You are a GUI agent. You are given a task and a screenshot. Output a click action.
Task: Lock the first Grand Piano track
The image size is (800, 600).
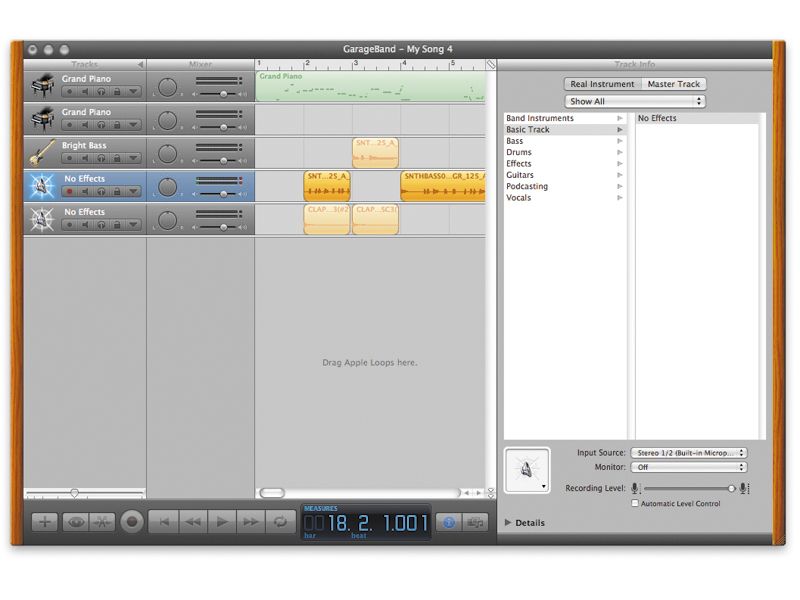(117, 92)
